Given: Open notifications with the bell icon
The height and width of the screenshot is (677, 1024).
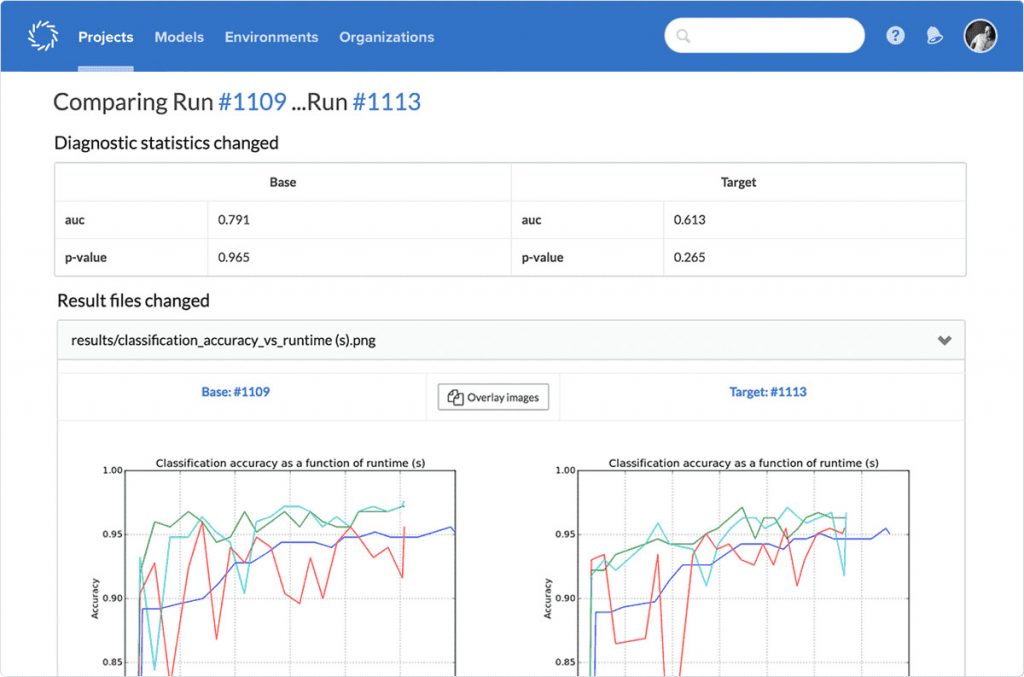Looking at the screenshot, I should [933, 35].
